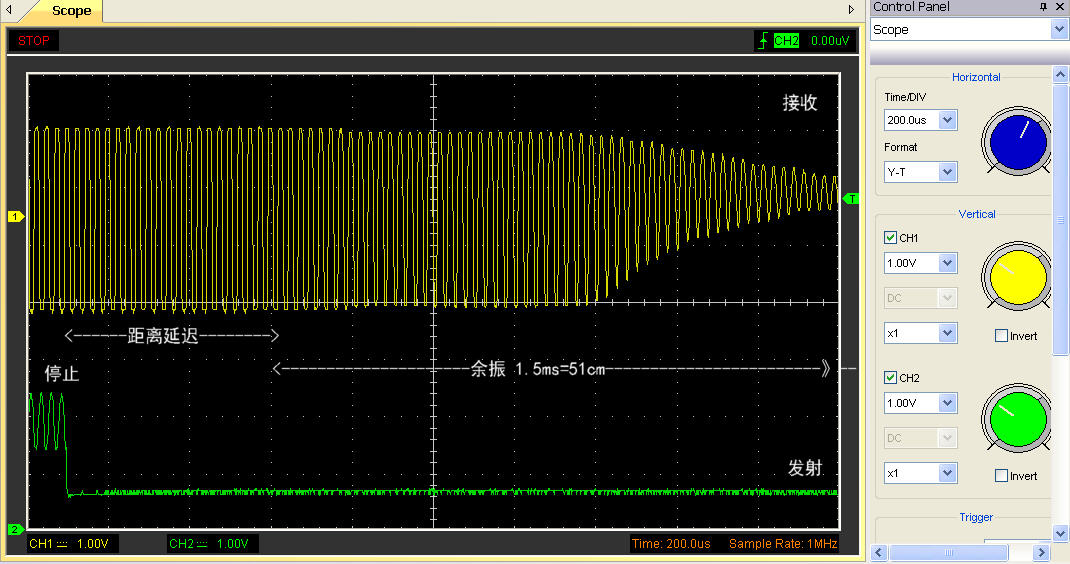Click the Sample Rate: 1MHz readout
Image resolution: width=1070 pixels, height=564 pixels.
coord(783,544)
